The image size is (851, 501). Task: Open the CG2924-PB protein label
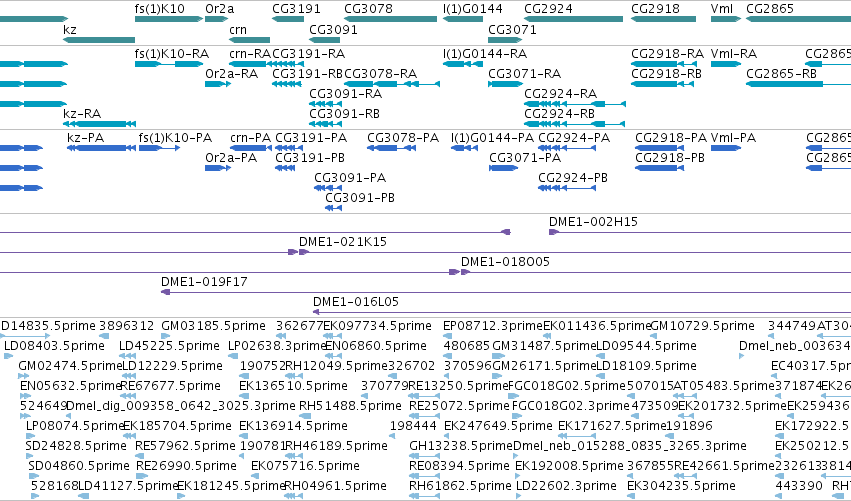[573, 178]
